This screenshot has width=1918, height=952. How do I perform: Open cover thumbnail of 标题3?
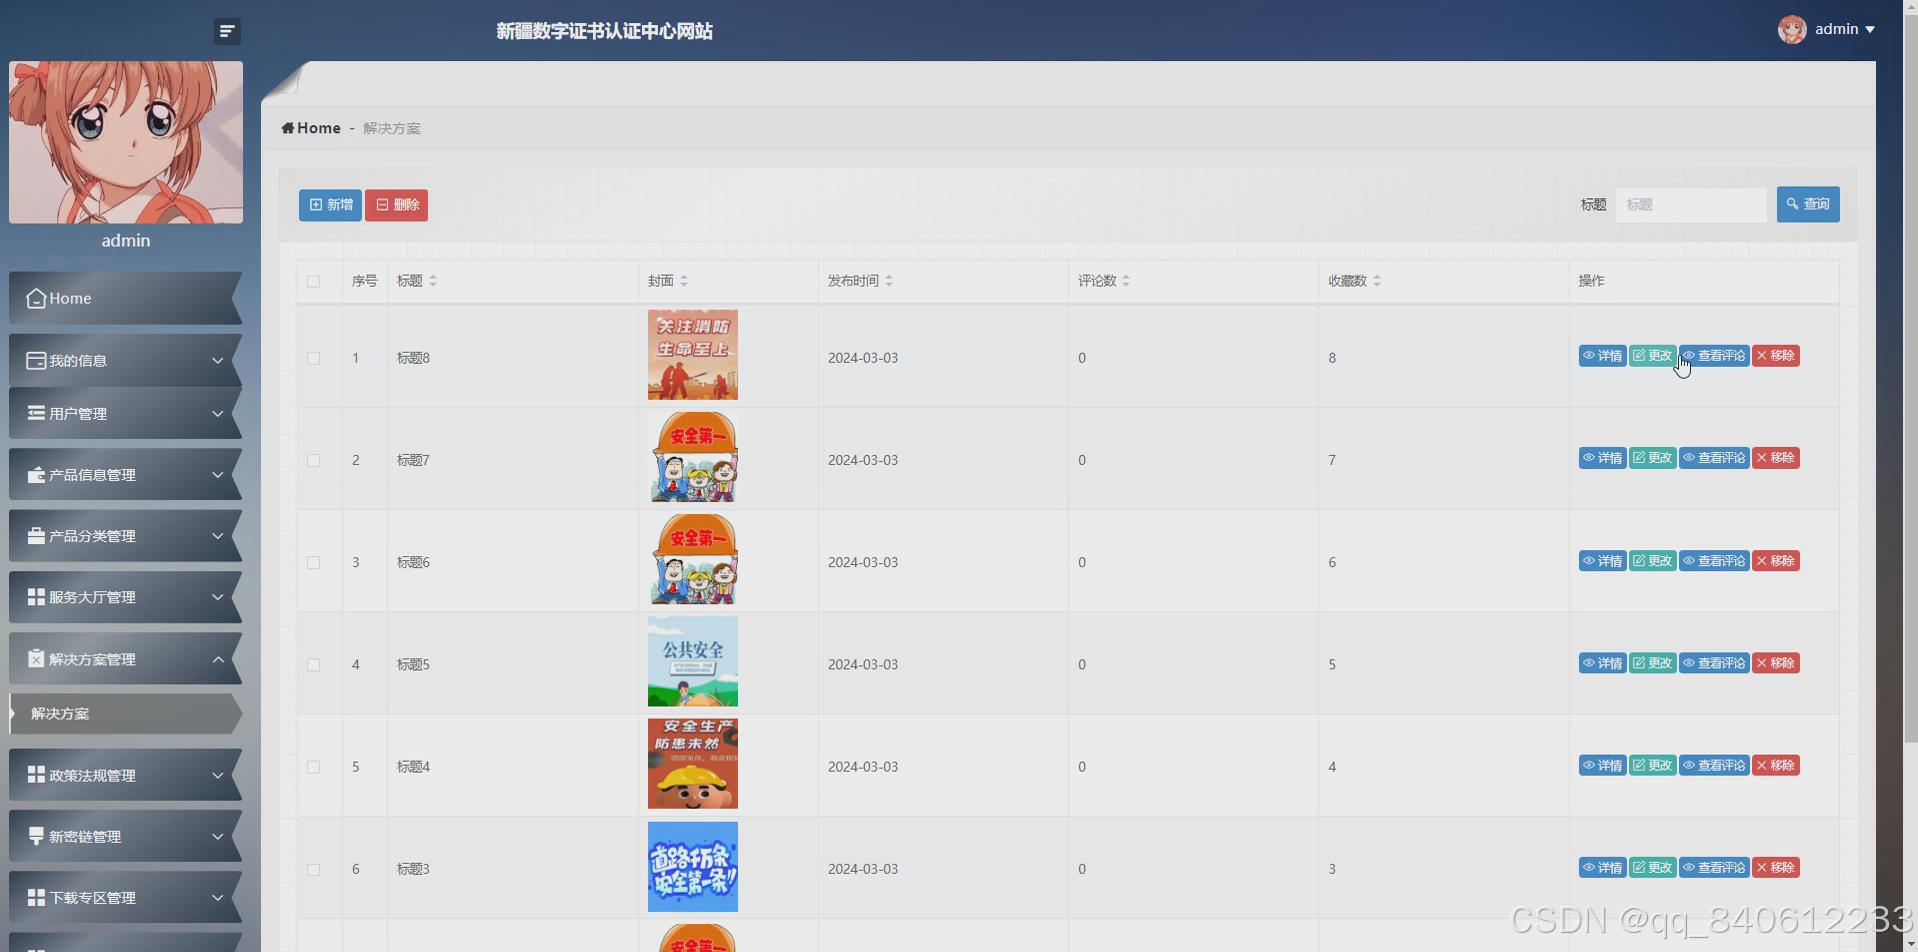(693, 867)
